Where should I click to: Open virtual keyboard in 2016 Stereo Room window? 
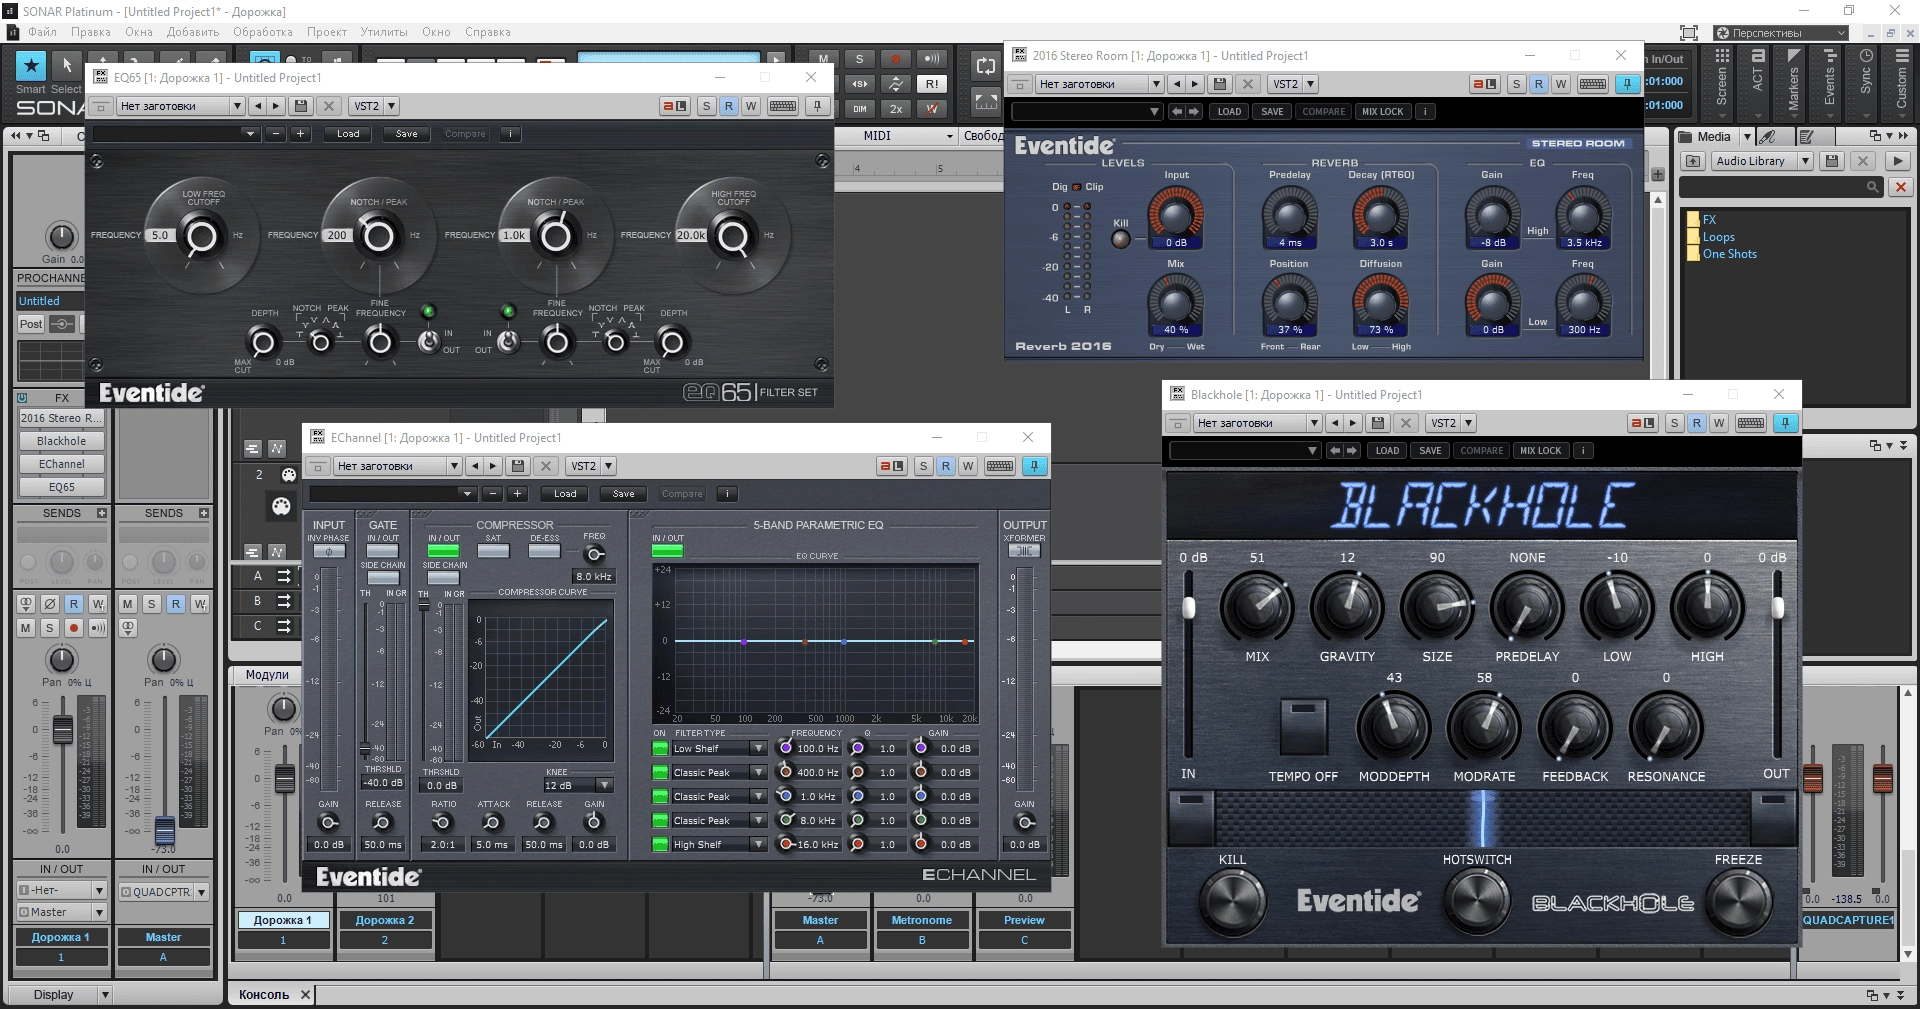point(1593,84)
